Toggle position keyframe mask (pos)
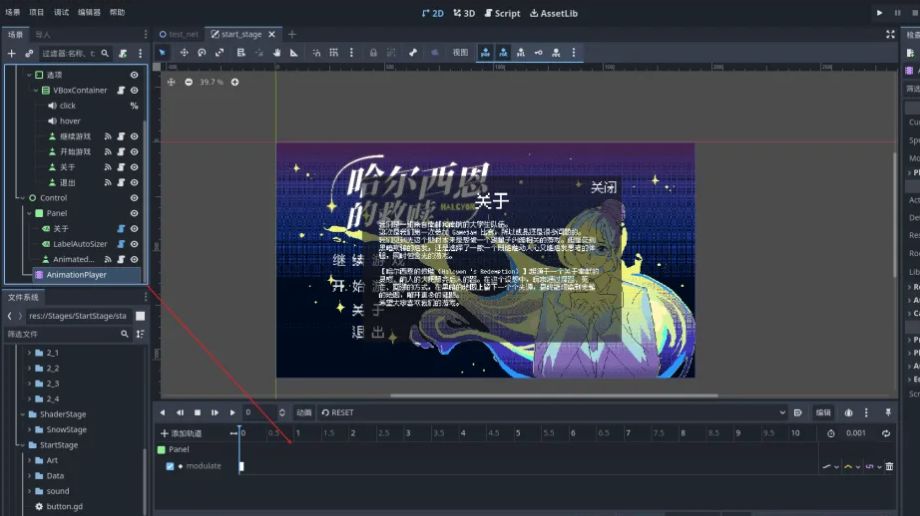The height and width of the screenshot is (516, 920). pyautogui.click(x=485, y=52)
